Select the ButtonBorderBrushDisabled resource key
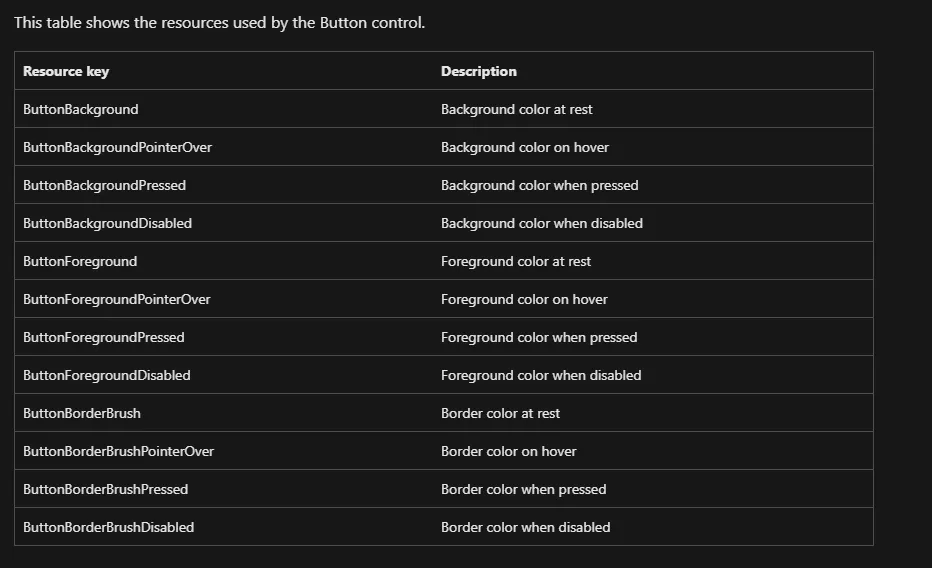The width and height of the screenshot is (932, 568). point(108,527)
